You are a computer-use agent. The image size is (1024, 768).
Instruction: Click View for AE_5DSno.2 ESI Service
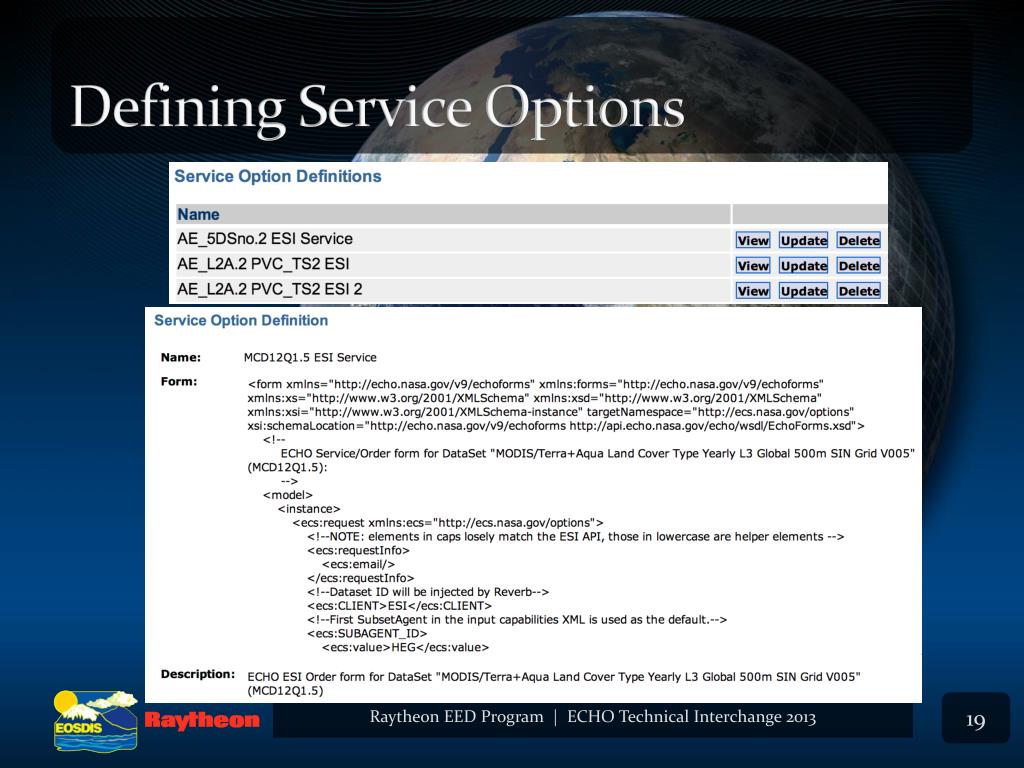(x=753, y=240)
